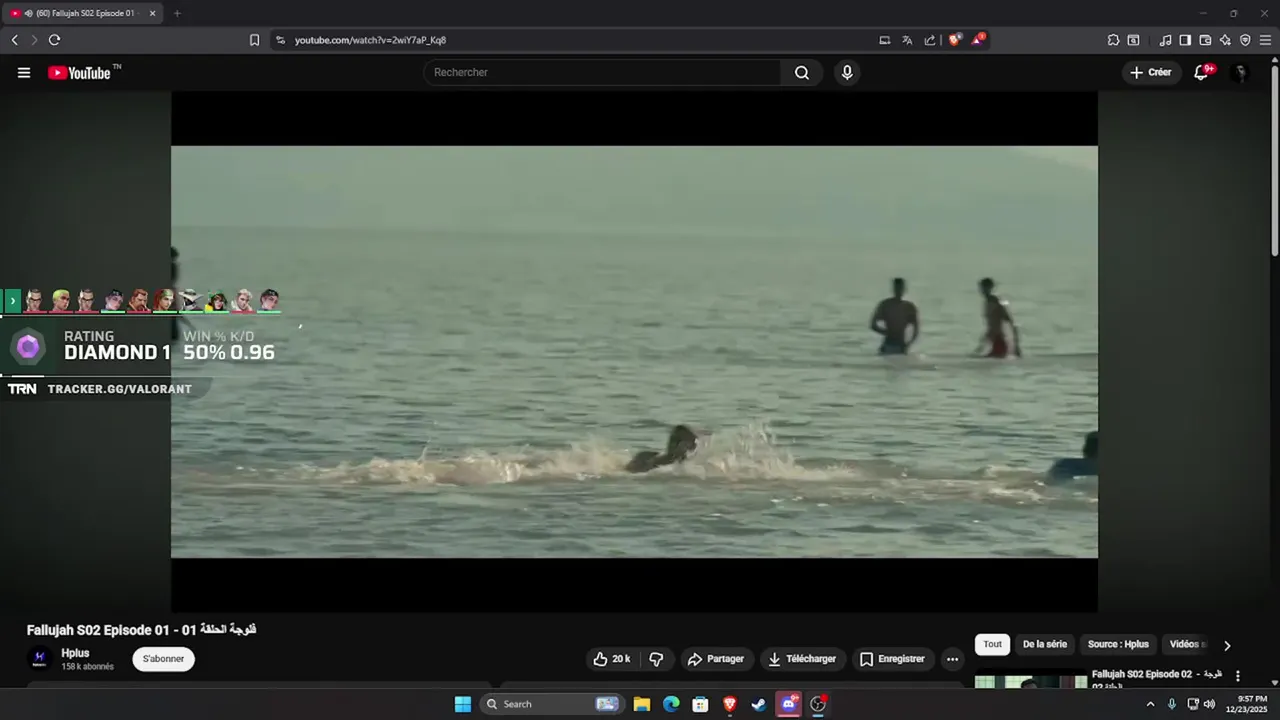Open options menu for Fallujah S02 Episode 02
This screenshot has height=720, width=1280.
pos(1238,676)
